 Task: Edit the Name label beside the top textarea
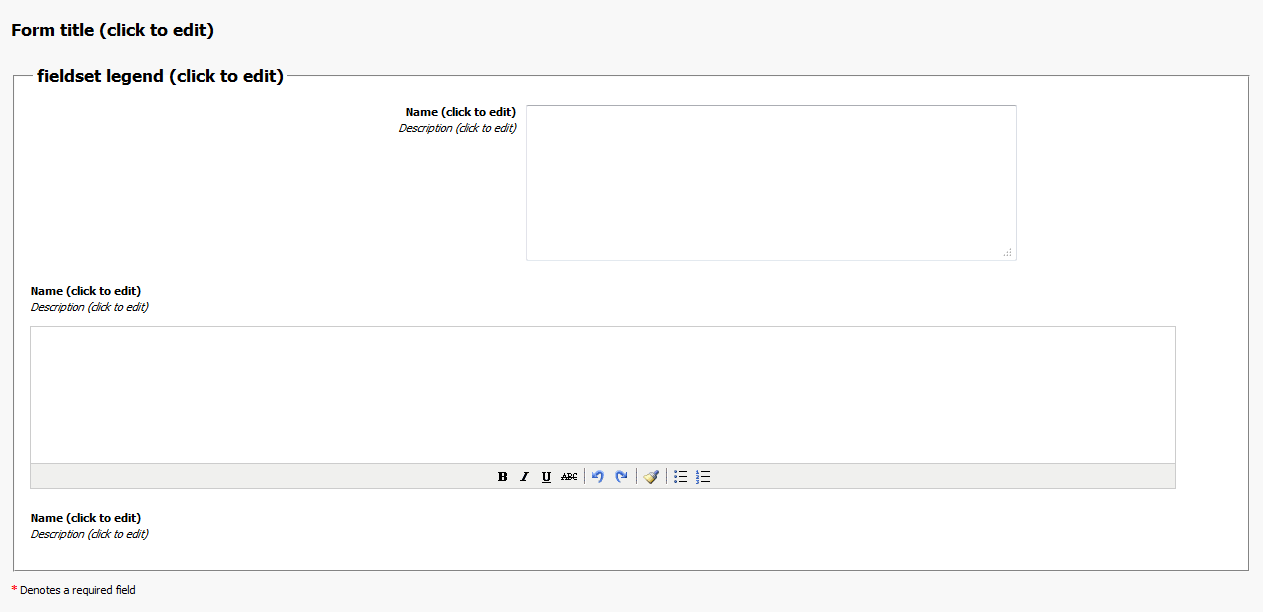pos(461,112)
